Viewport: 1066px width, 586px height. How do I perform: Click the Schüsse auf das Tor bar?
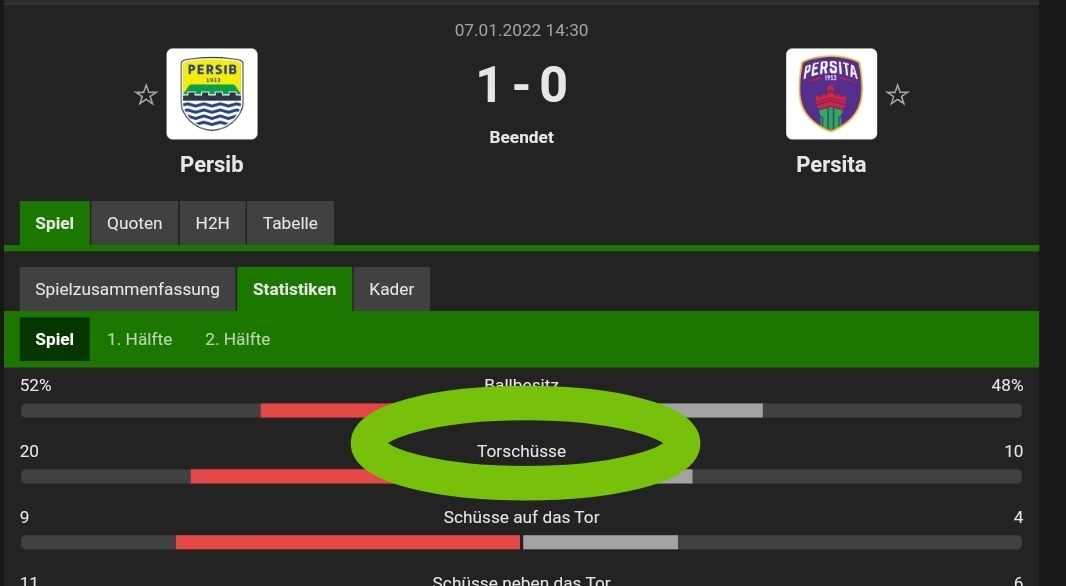pos(521,542)
